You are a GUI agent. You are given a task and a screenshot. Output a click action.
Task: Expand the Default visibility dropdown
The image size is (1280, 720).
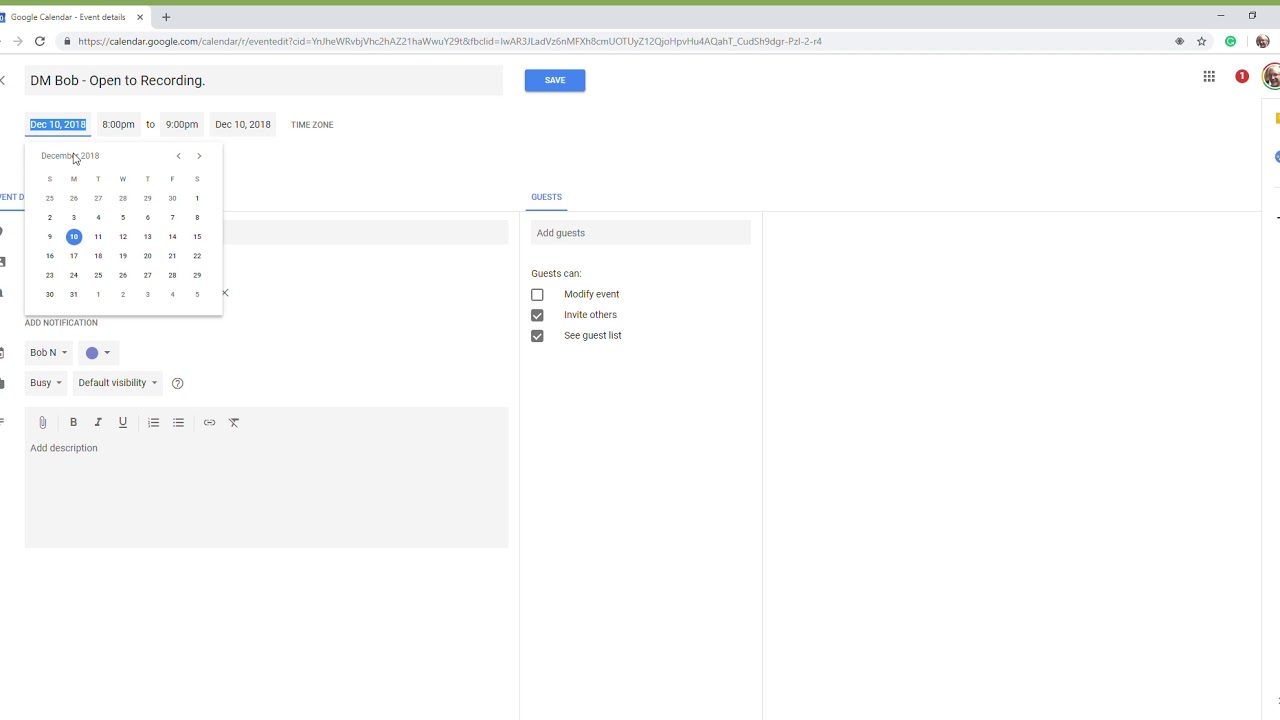pyautogui.click(x=117, y=383)
